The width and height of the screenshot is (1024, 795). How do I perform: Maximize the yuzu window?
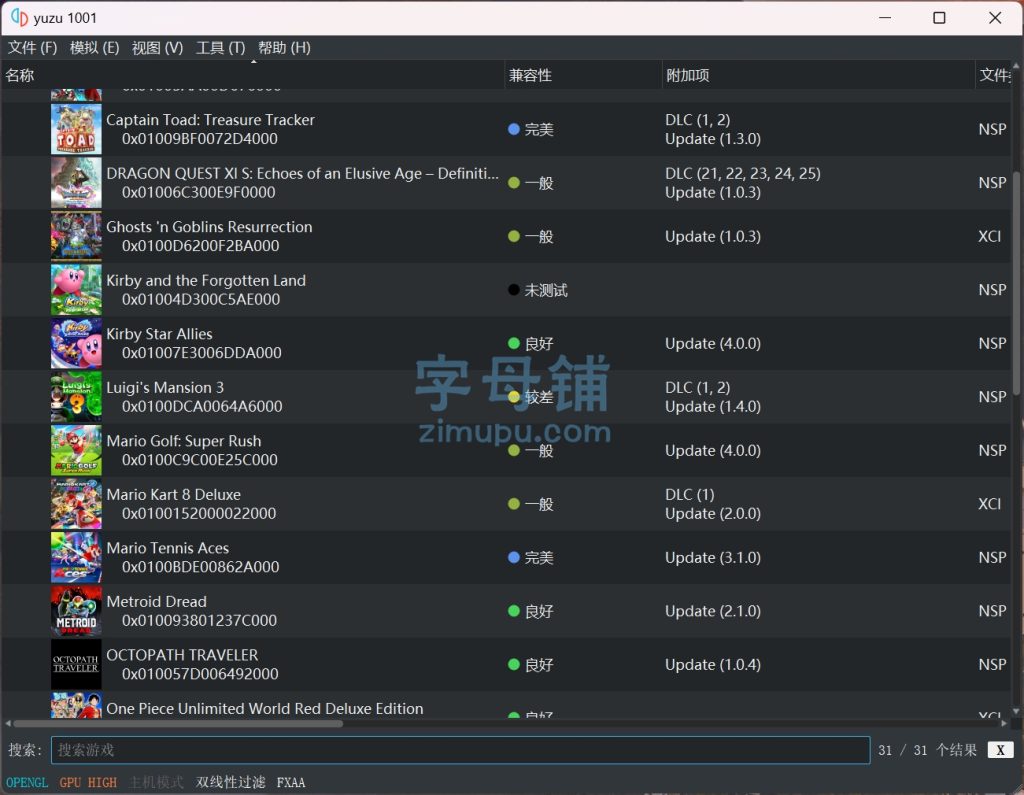939,18
